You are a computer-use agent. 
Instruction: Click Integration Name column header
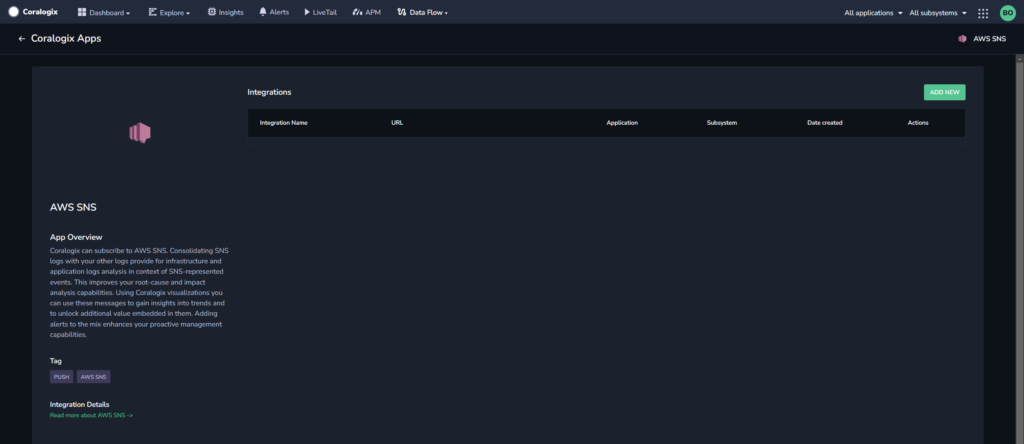point(283,123)
